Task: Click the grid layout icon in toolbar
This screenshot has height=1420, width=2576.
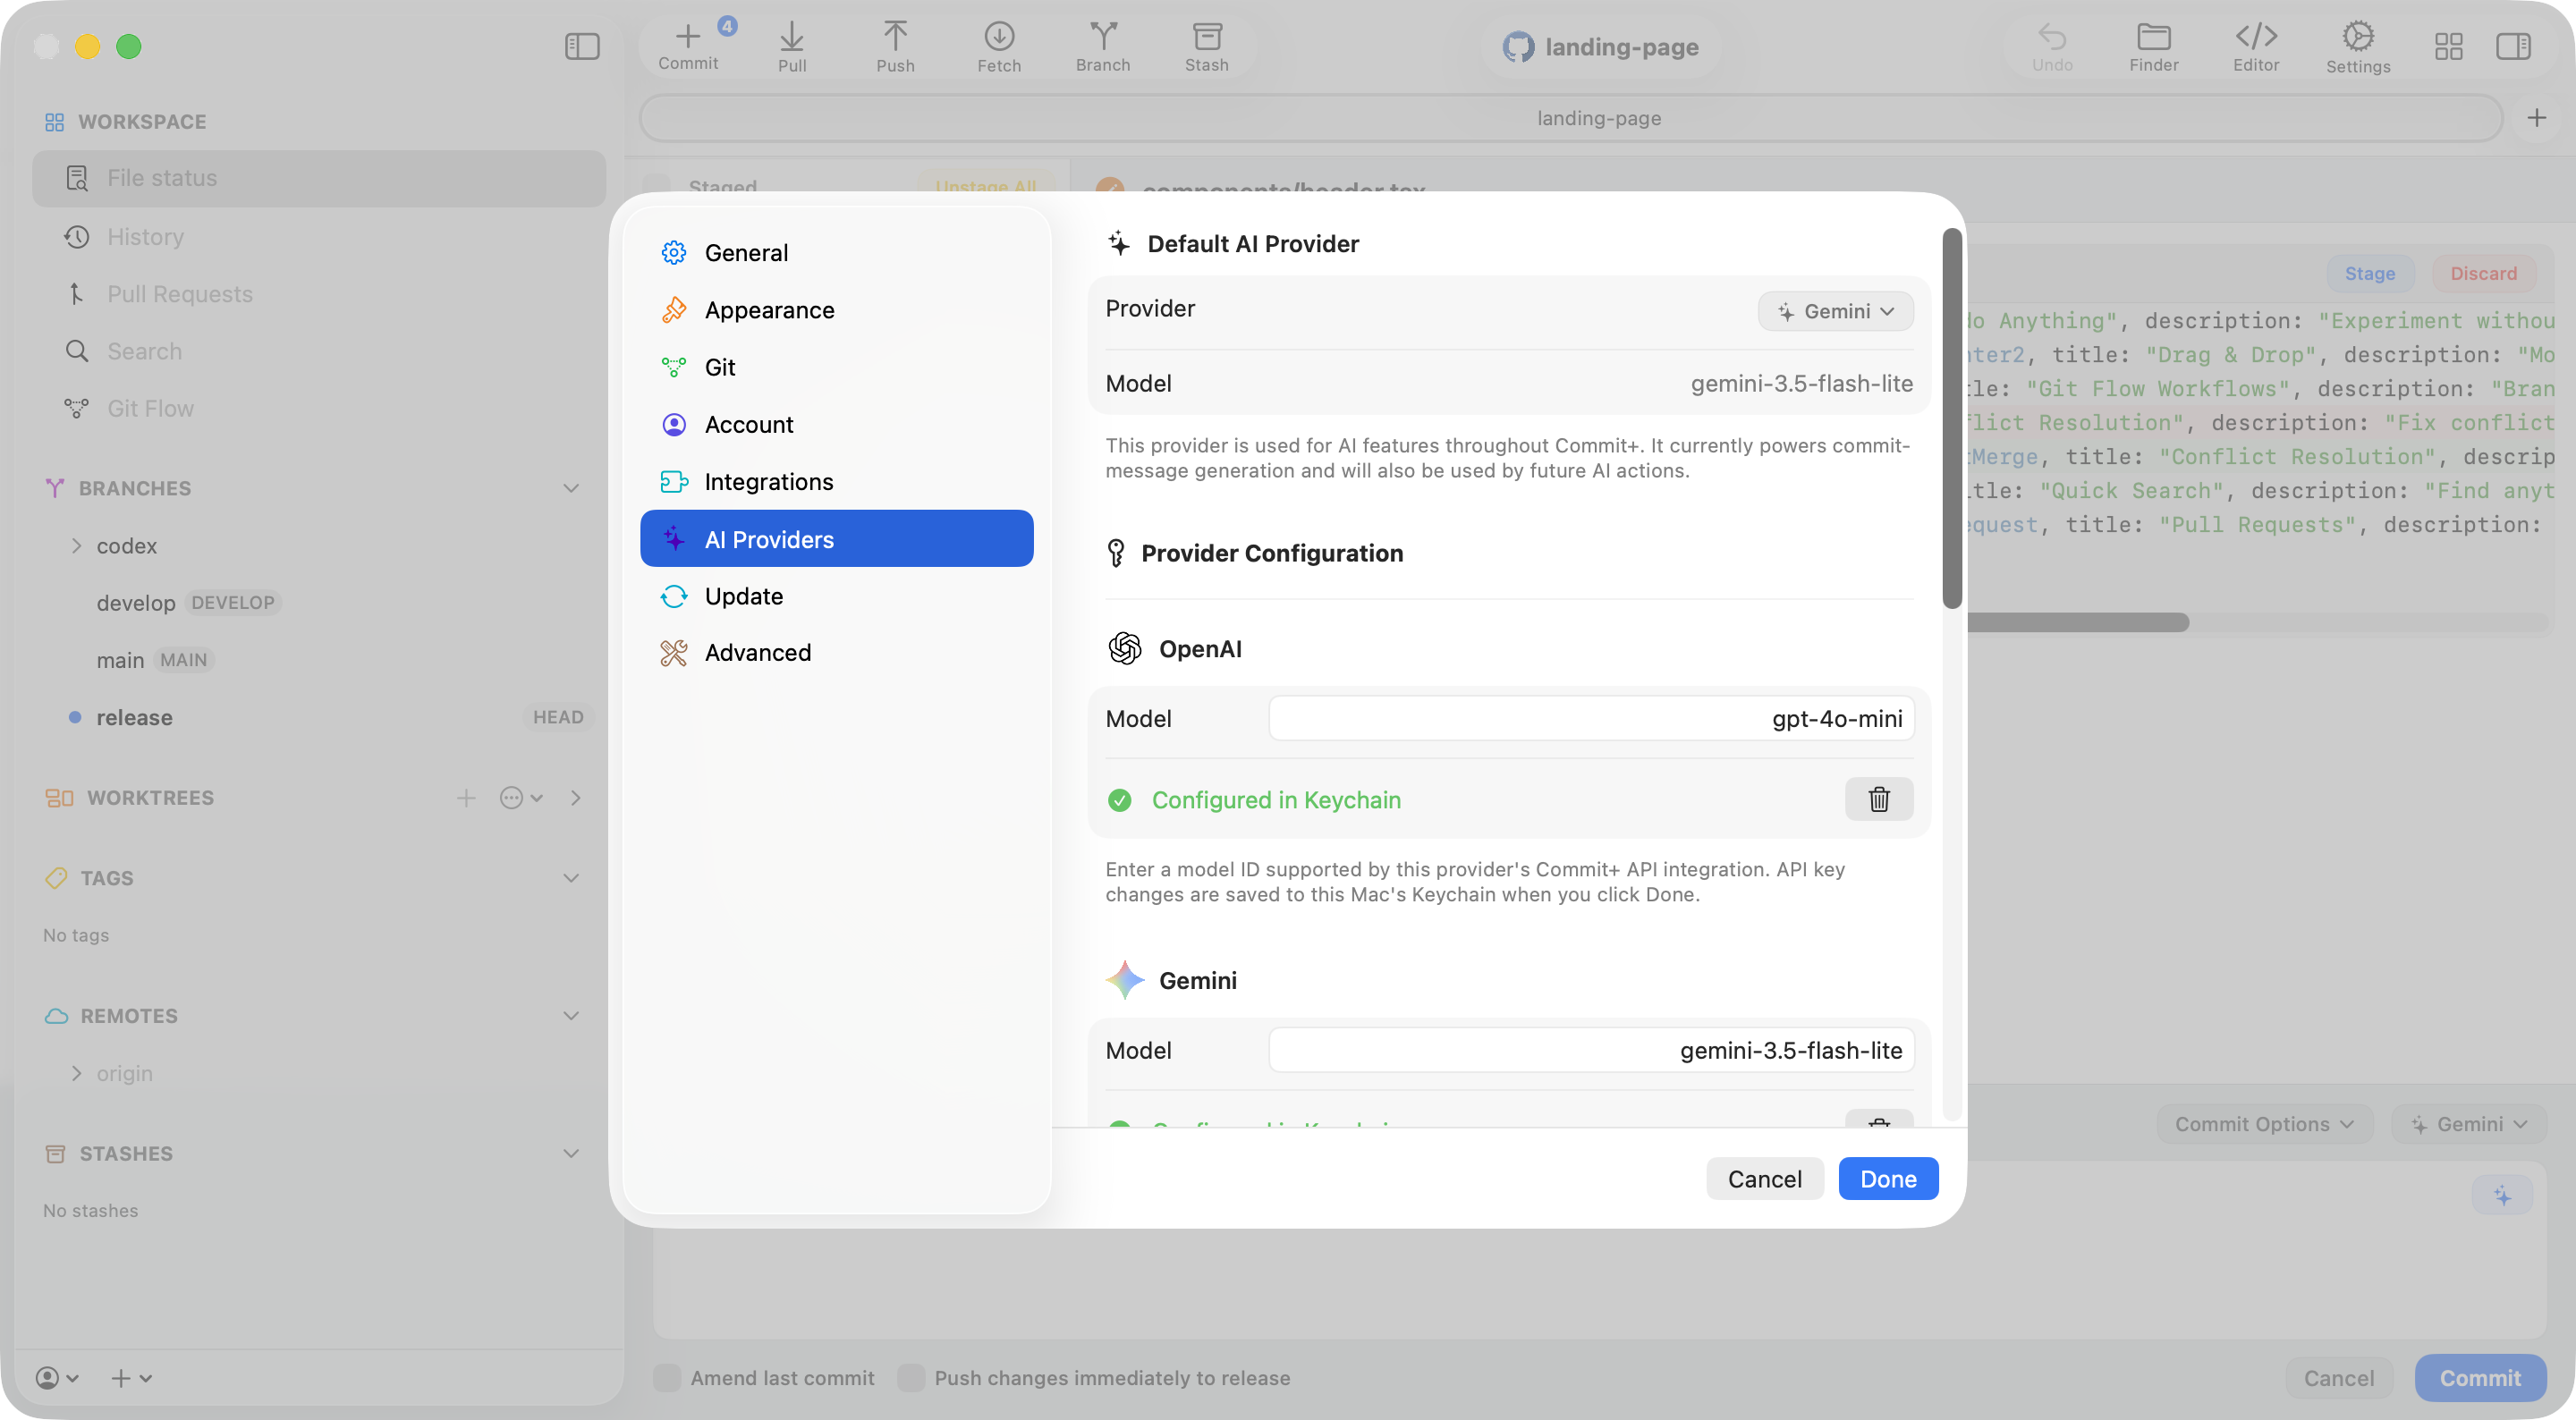Action: (2448, 46)
